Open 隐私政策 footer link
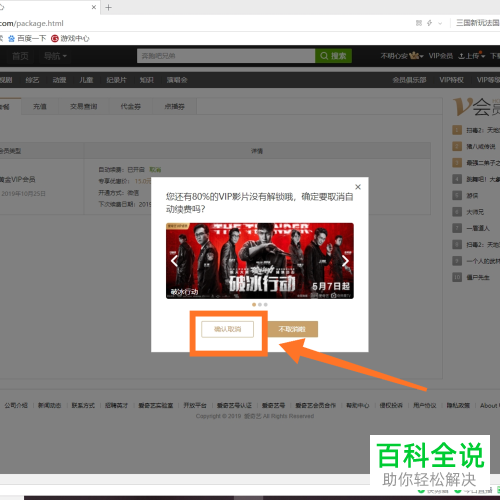Screen dimensions: 500x500 pos(458,405)
